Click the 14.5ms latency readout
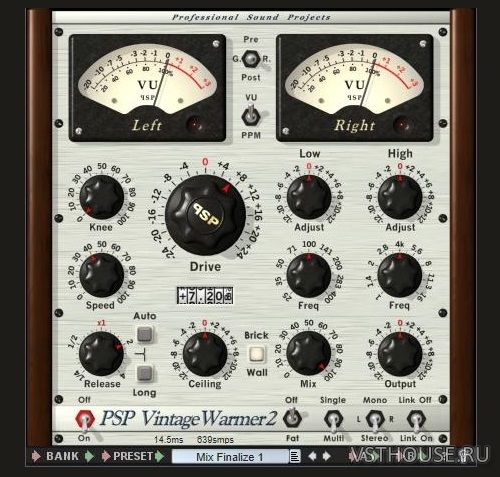The height and width of the screenshot is (477, 500). coord(168,440)
